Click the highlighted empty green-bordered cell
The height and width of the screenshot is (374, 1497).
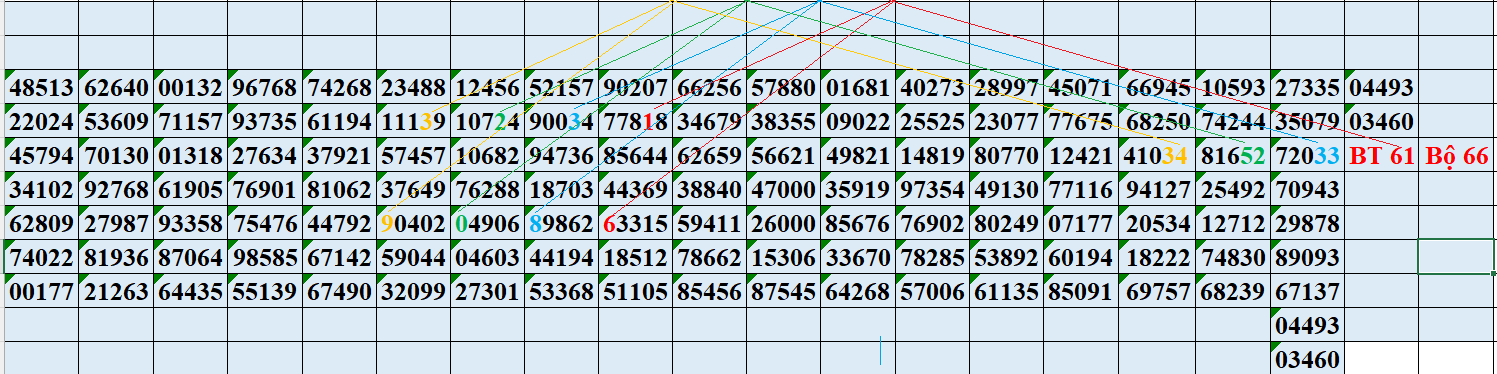(x=1456, y=257)
